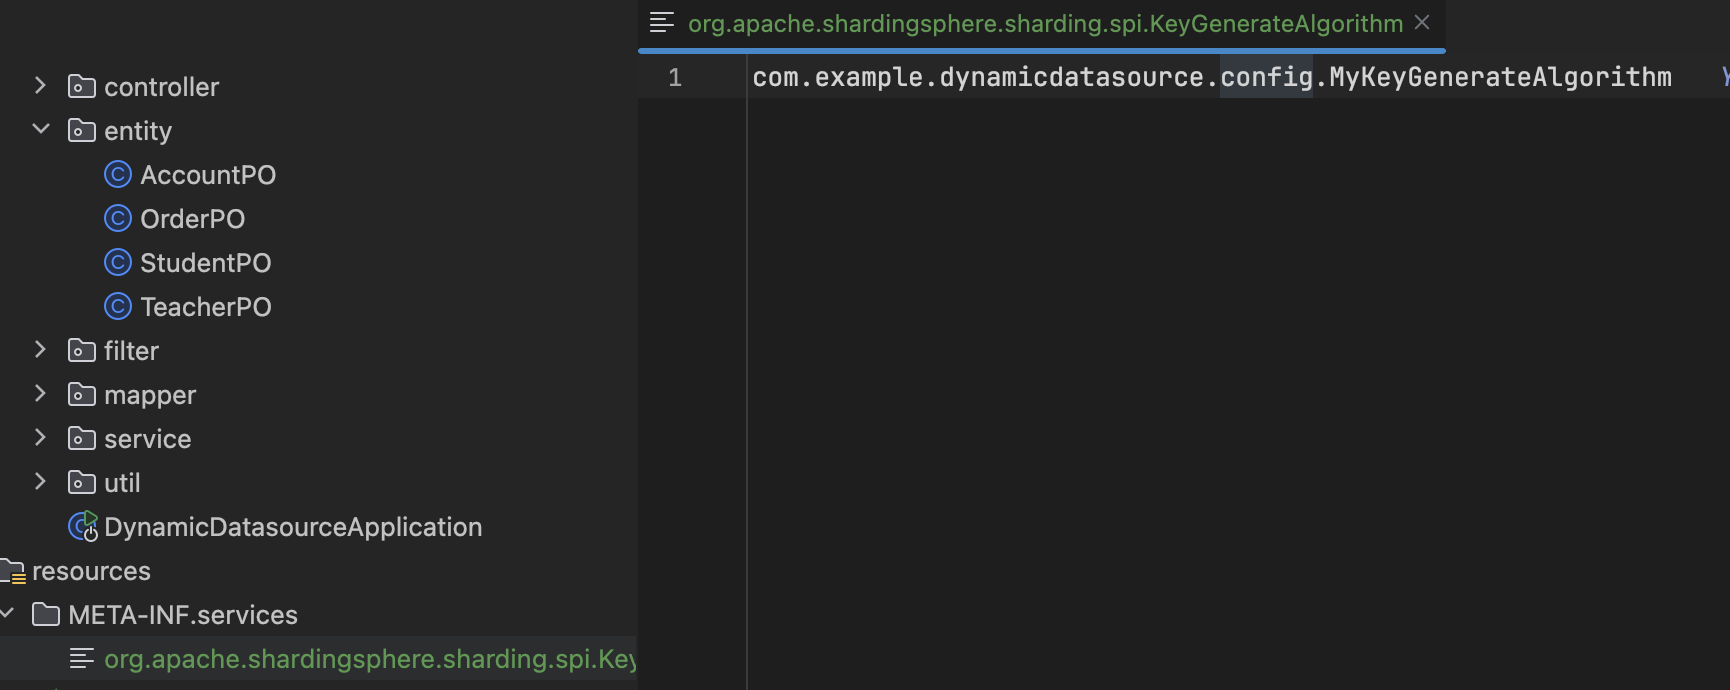Click the OrderPO class icon

(x=118, y=219)
